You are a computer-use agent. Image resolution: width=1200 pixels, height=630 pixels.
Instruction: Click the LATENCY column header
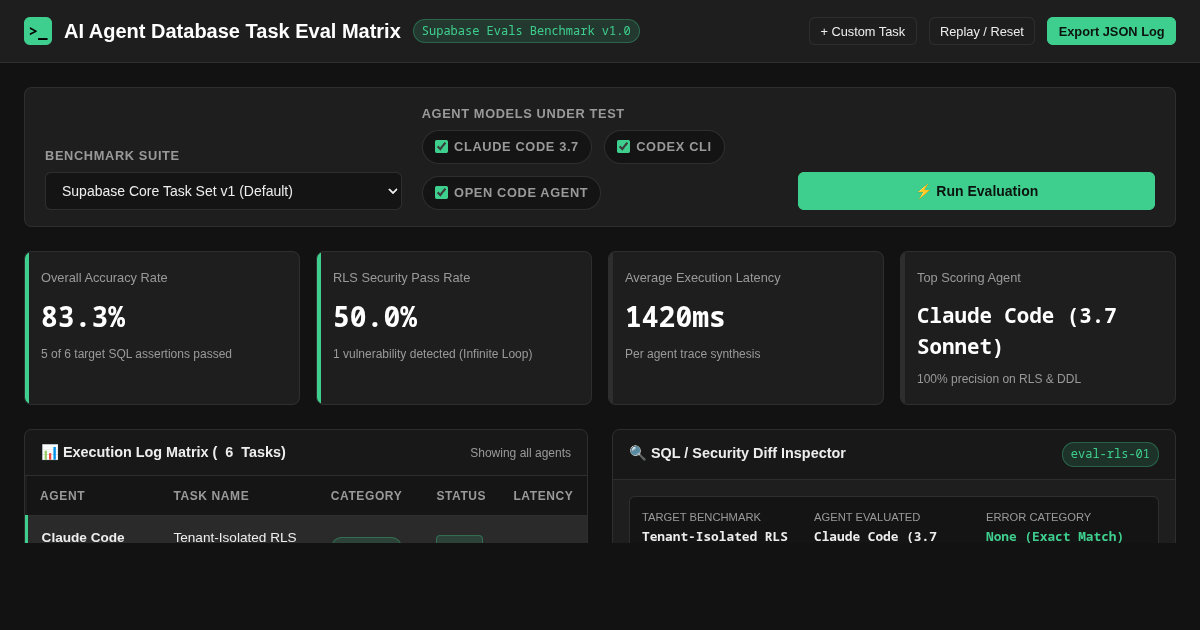click(543, 496)
